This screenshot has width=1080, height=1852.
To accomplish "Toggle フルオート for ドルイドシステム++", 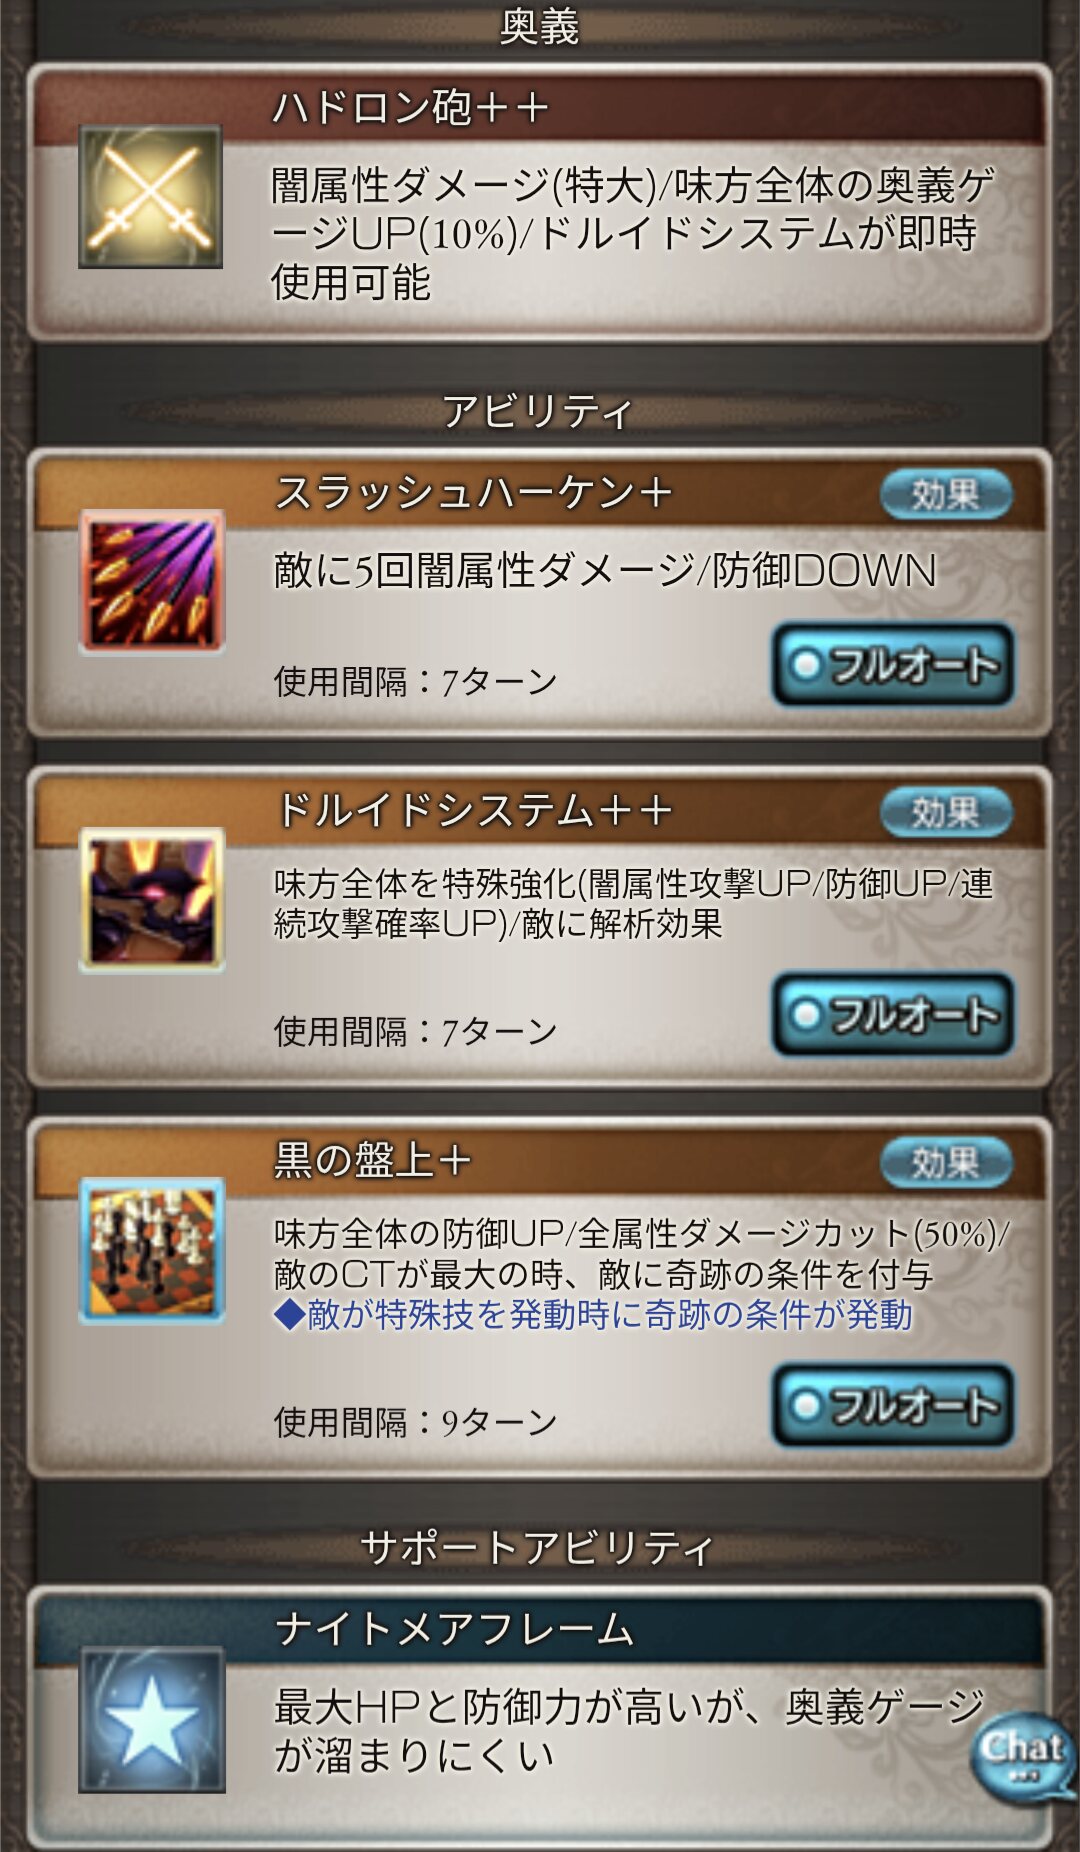I will 894,1015.
